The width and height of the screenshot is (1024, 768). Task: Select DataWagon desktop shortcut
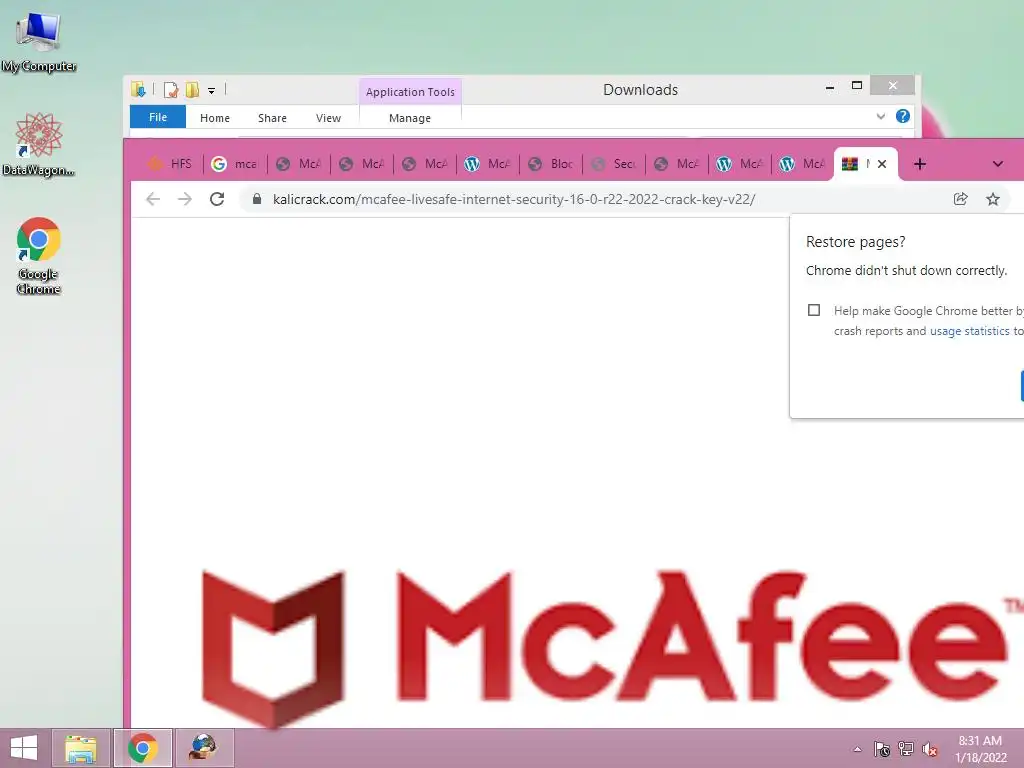[39, 145]
